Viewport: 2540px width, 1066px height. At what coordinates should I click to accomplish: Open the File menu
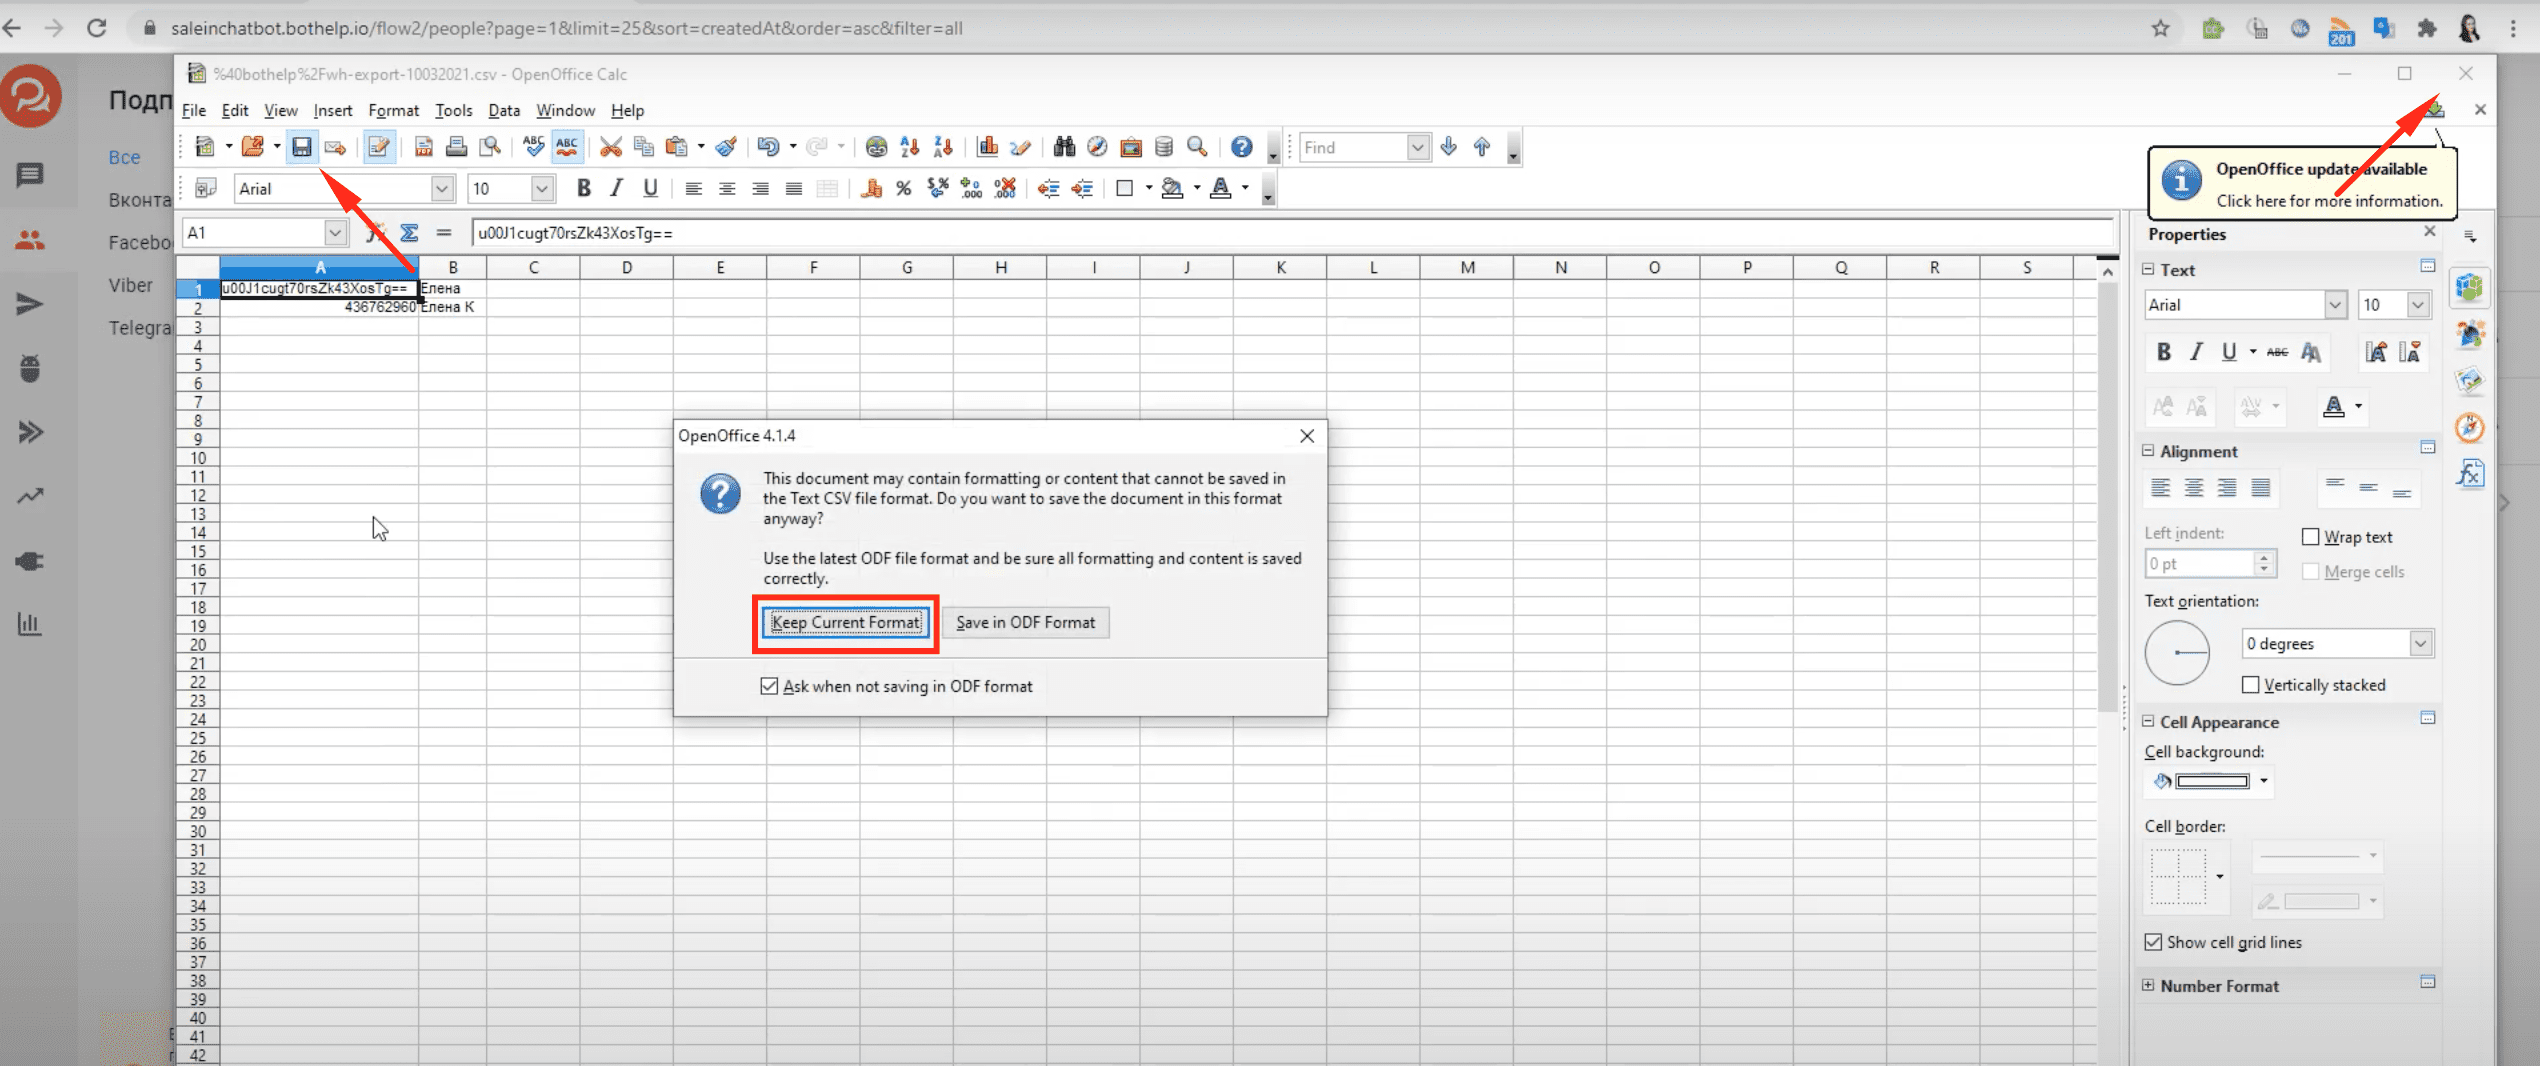194,110
